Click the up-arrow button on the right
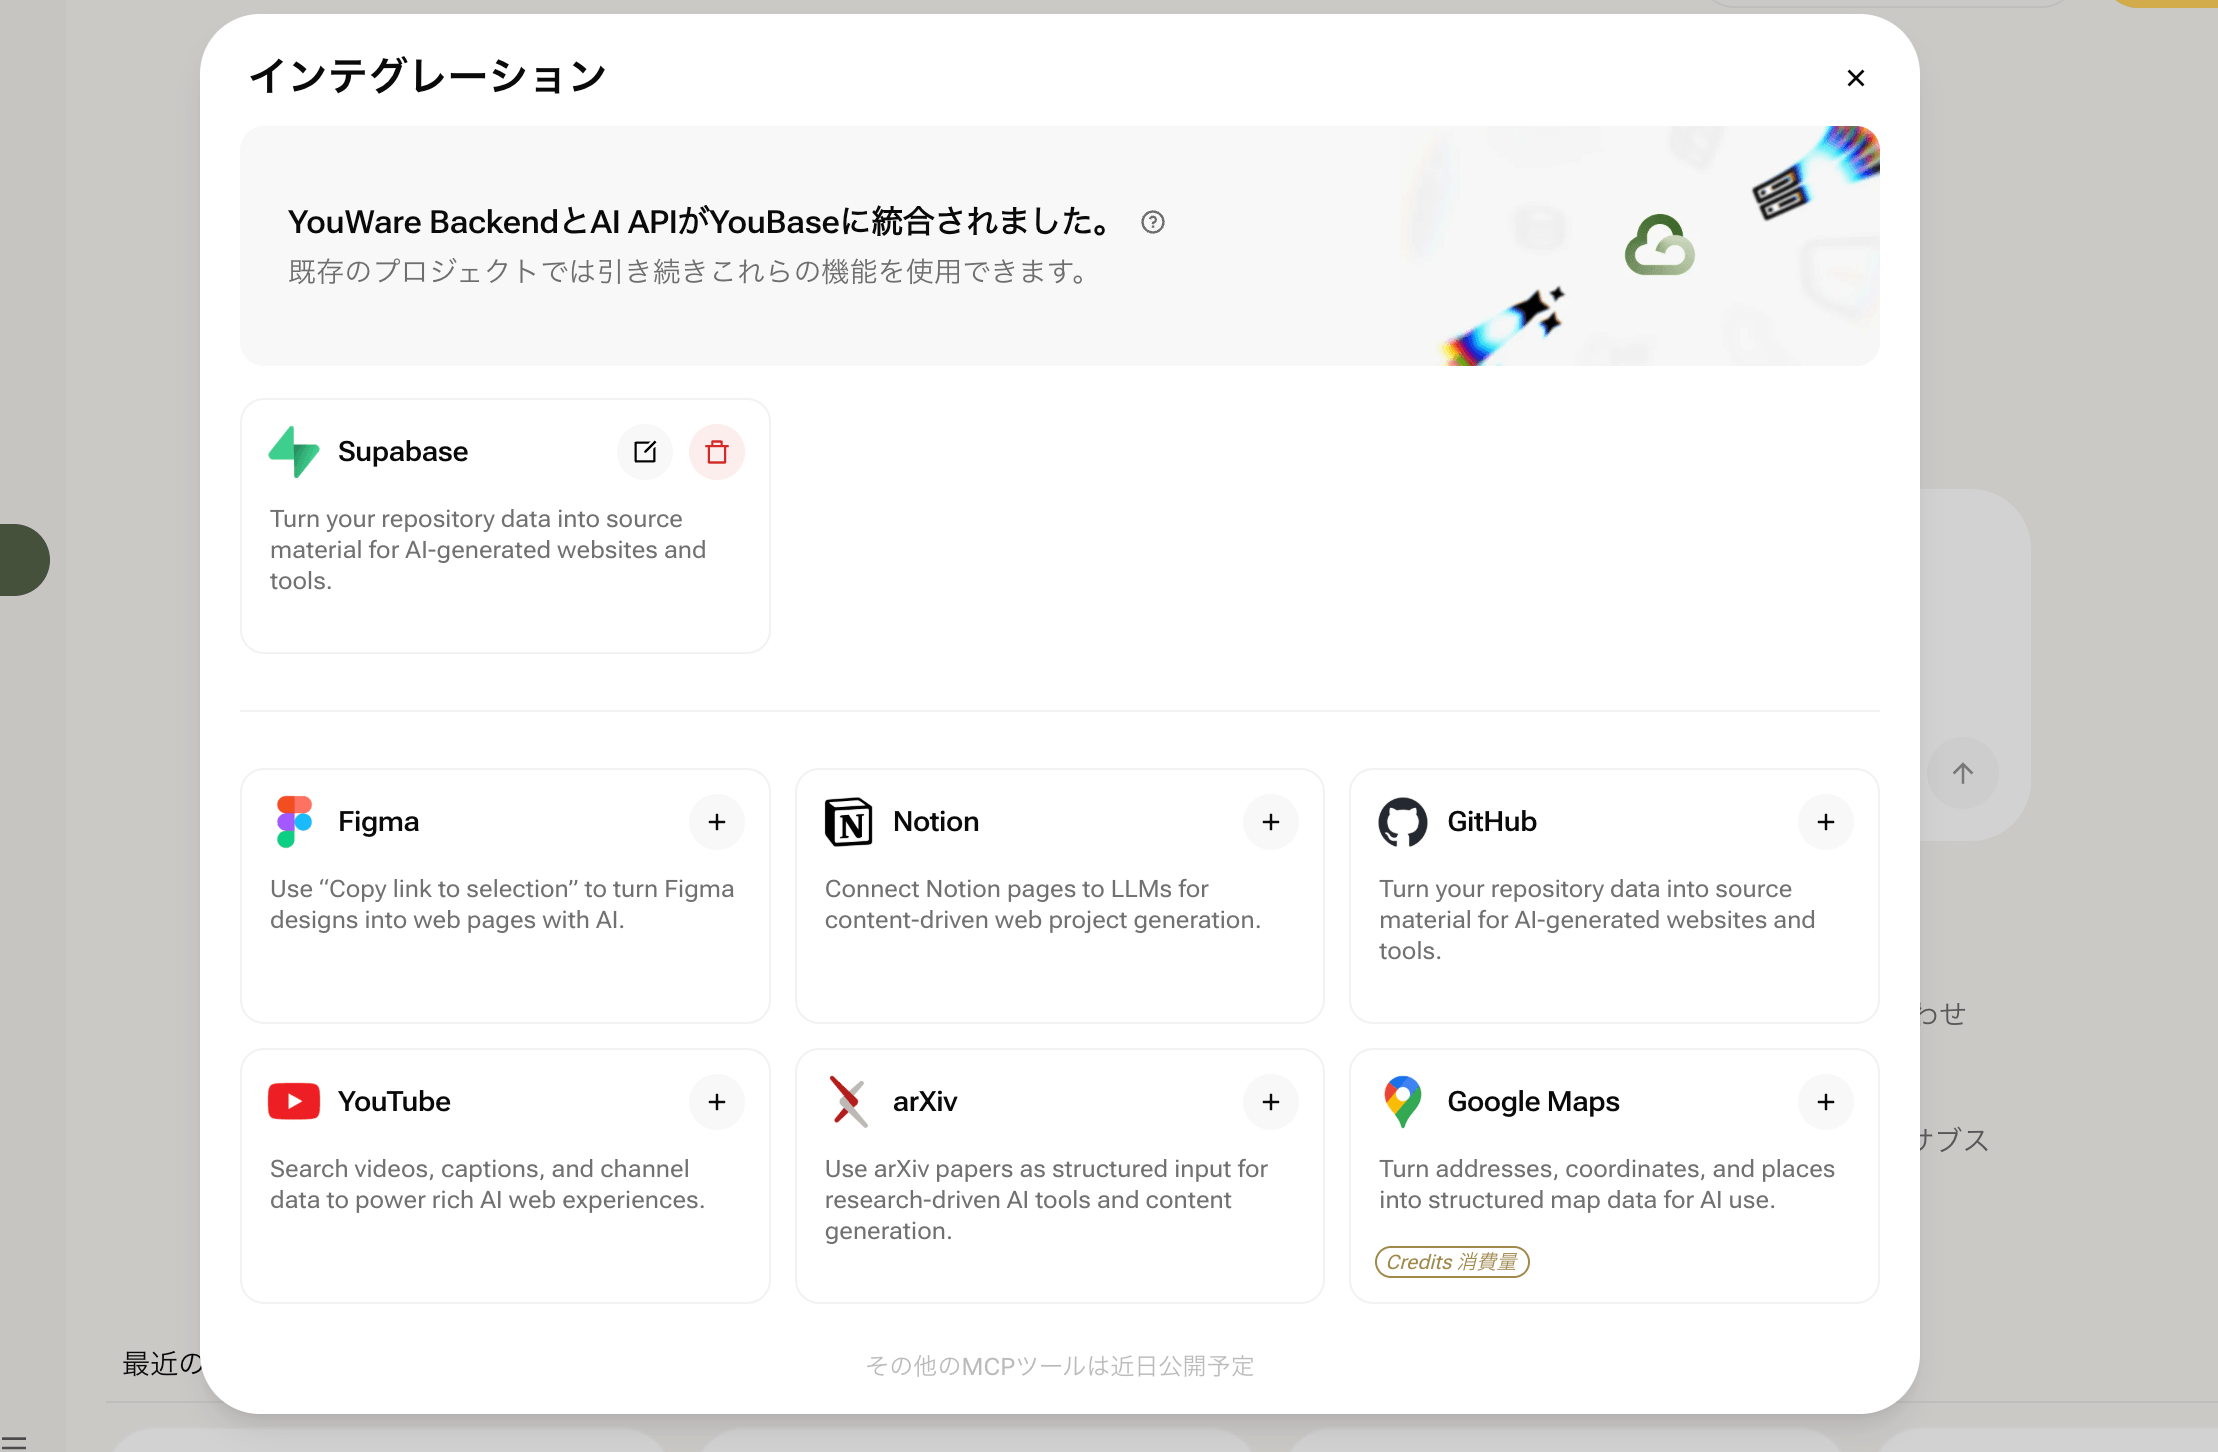The image size is (2218, 1452). coord(1962,772)
